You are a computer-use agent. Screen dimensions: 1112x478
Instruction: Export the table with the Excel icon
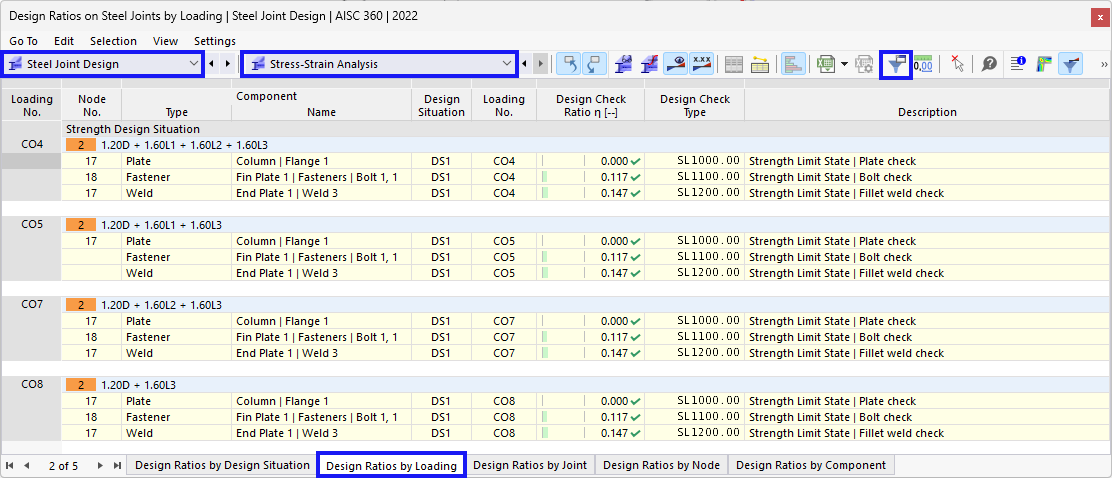[825, 64]
